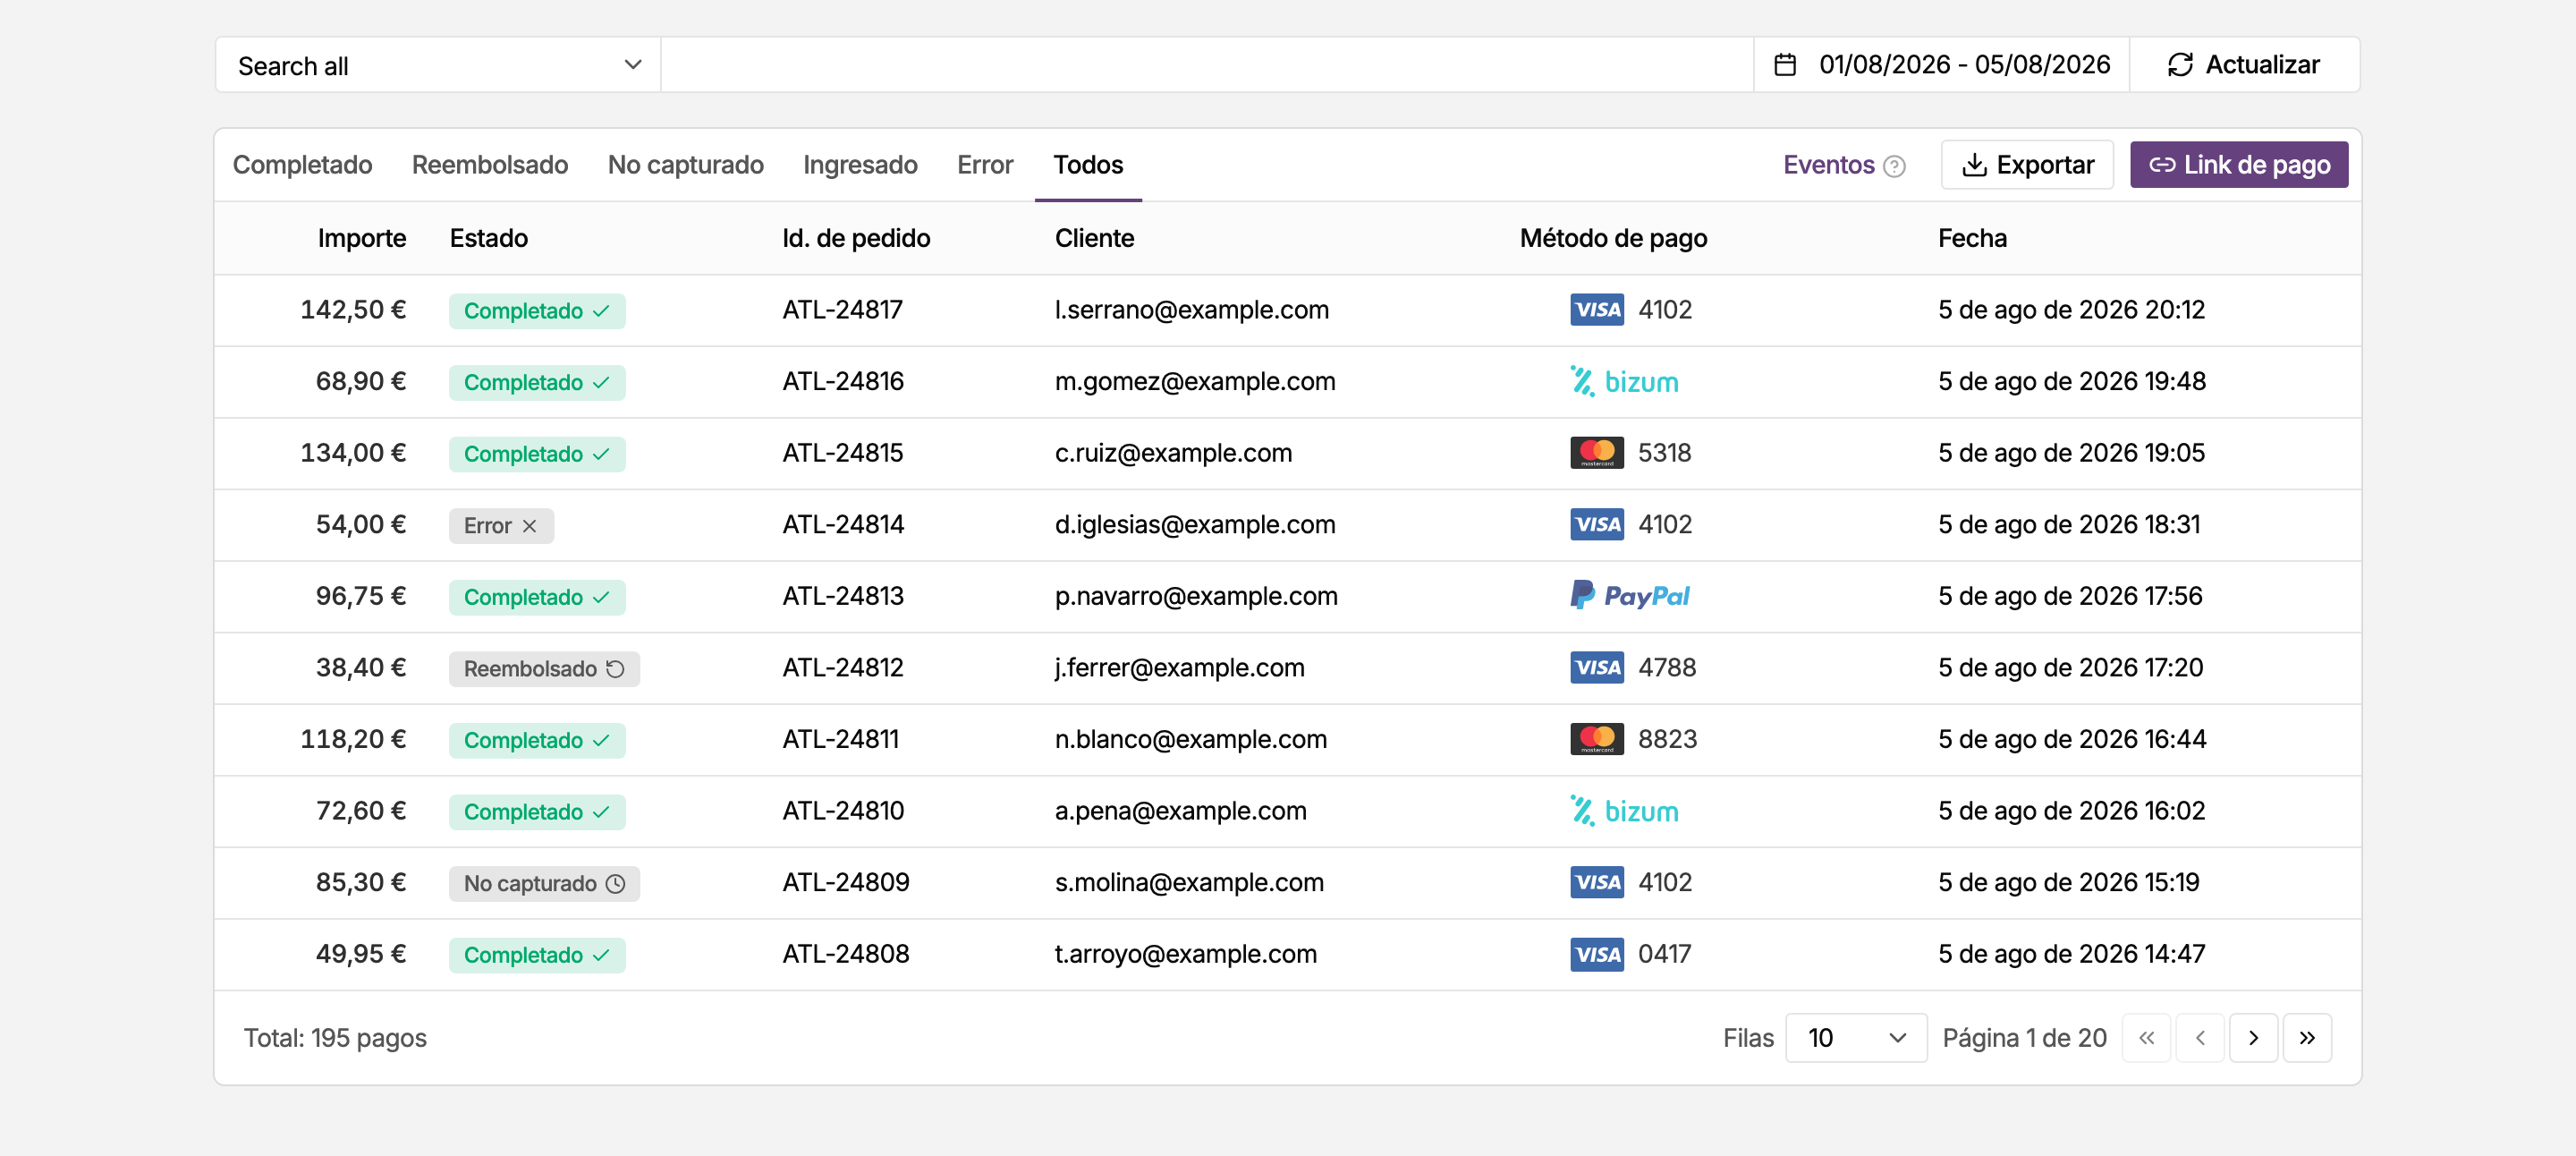Screen dimensions: 2576x1156
Task: Click Completado badge for ATL-24815
Action: pos(537,454)
